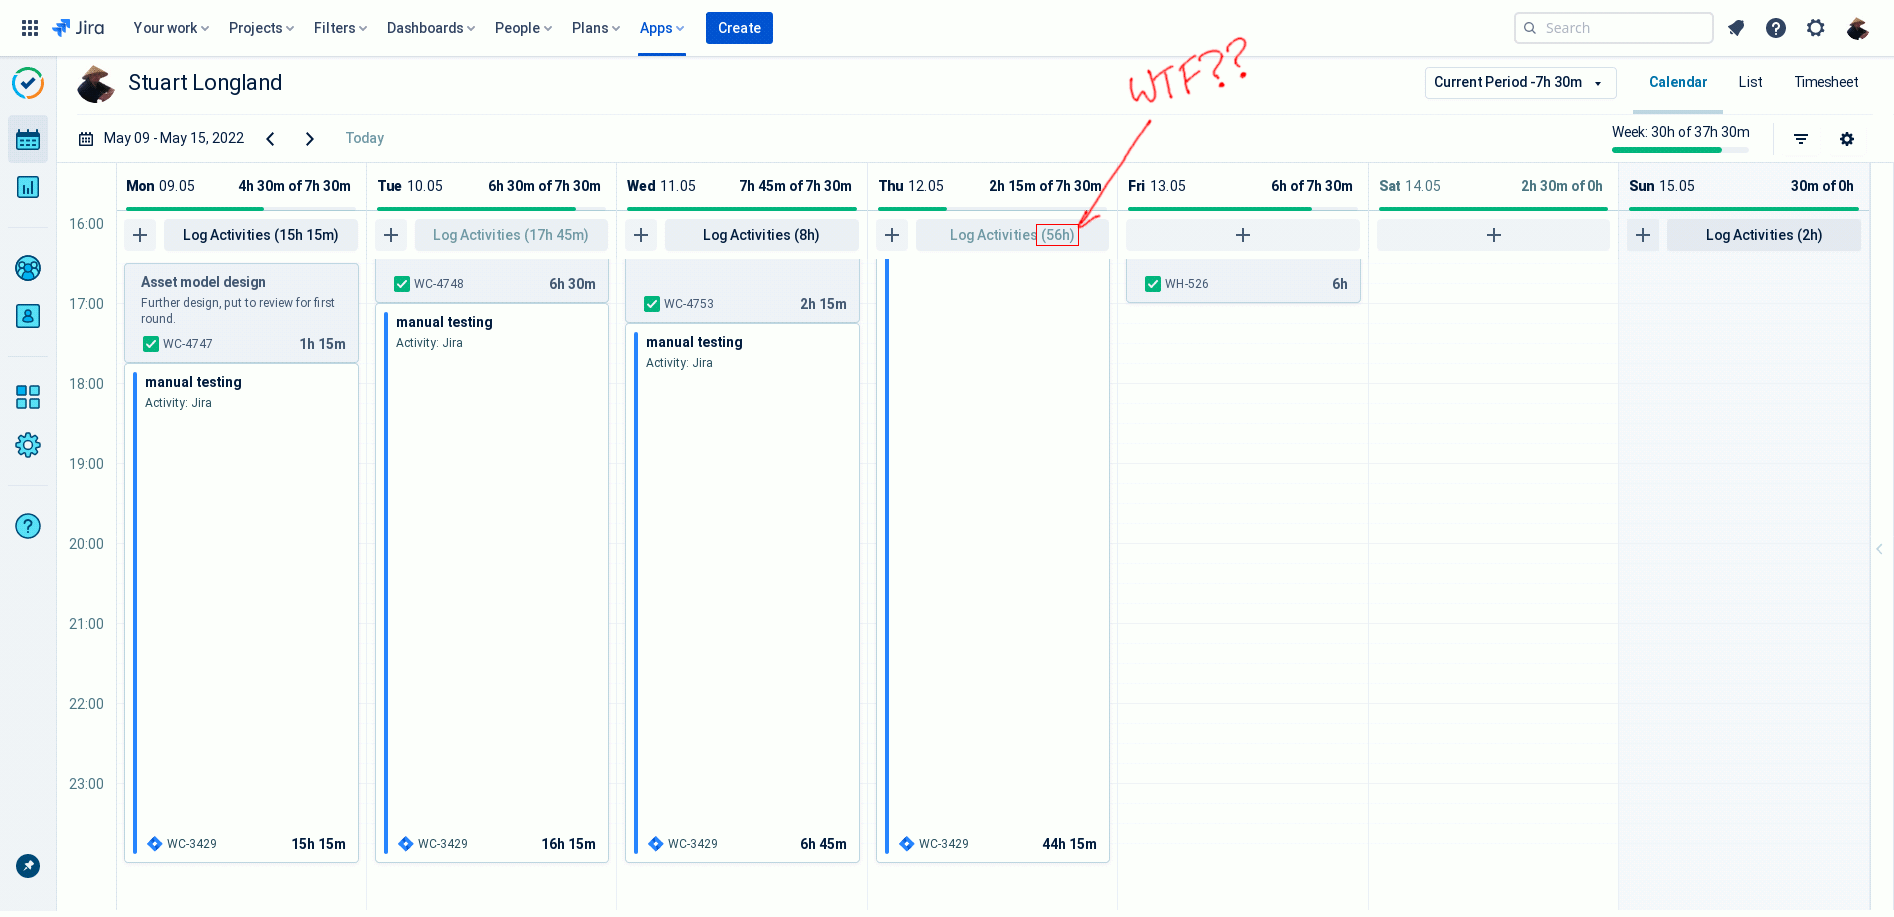Open Plans dropdown menu
Screen dimensions: 1894x917
[596, 28]
